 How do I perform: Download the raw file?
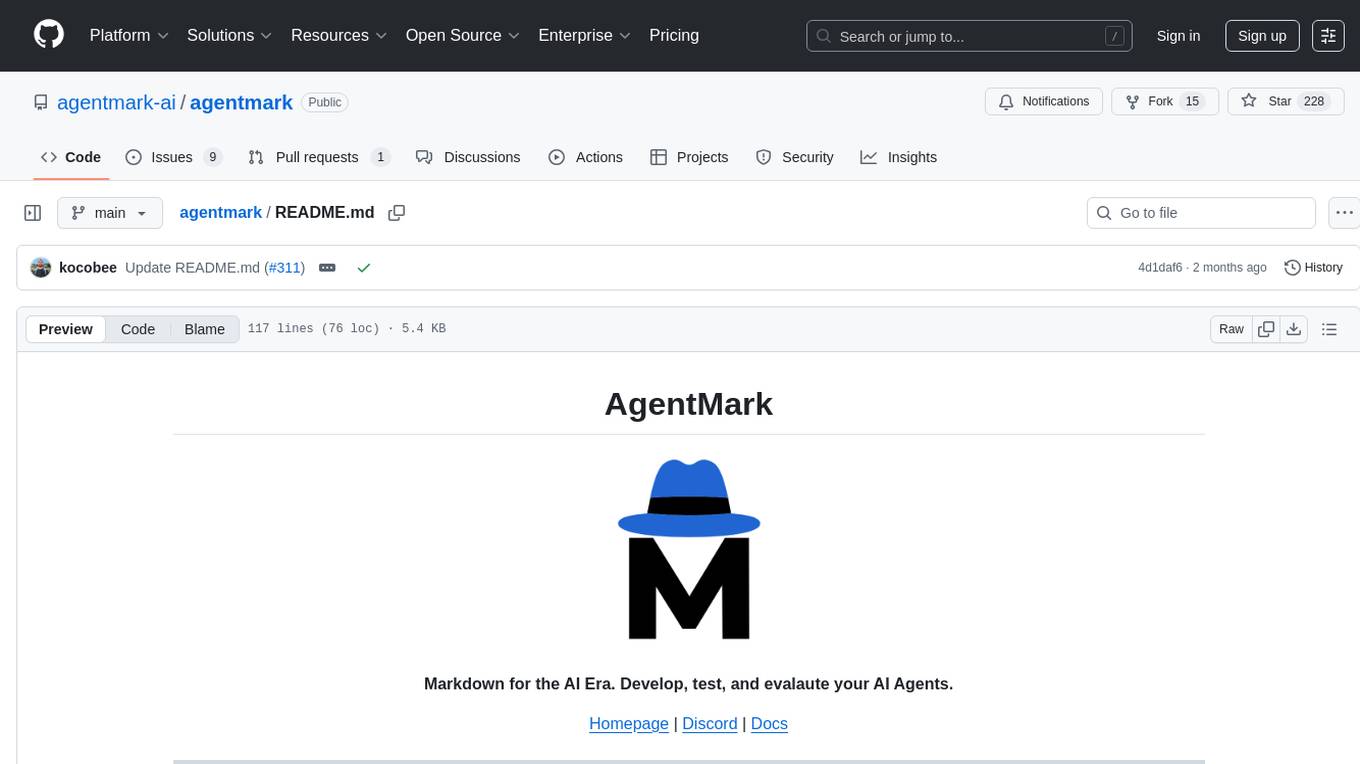1294,329
